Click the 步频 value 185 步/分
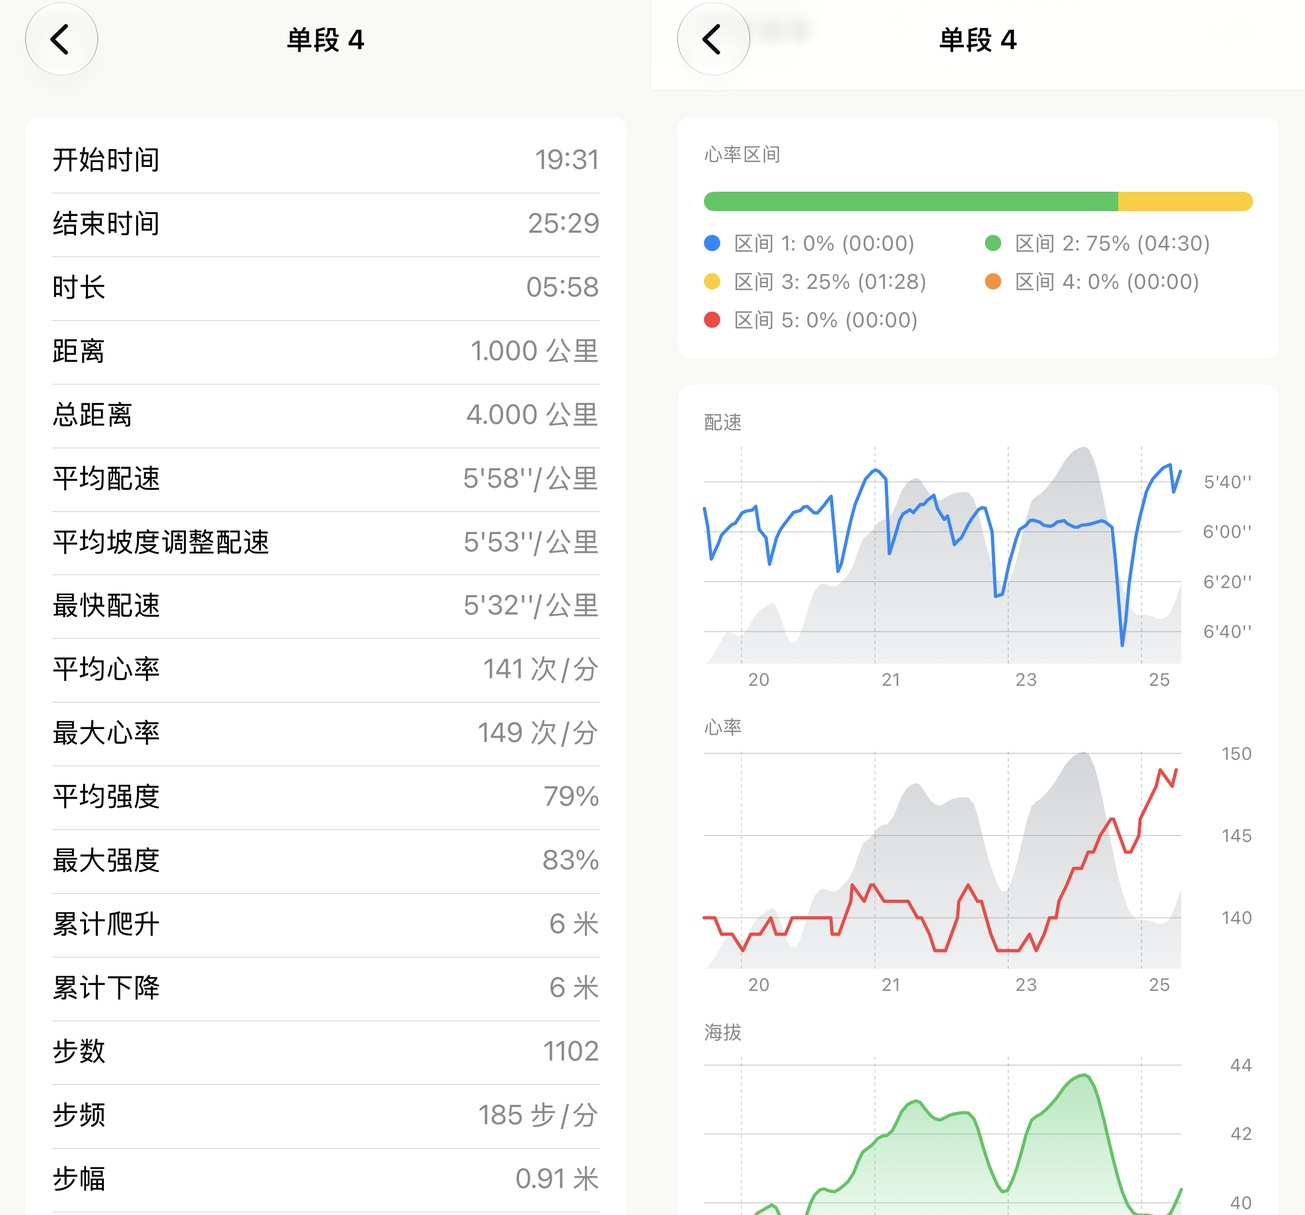This screenshot has width=1305, height=1215. (x=538, y=1115)
